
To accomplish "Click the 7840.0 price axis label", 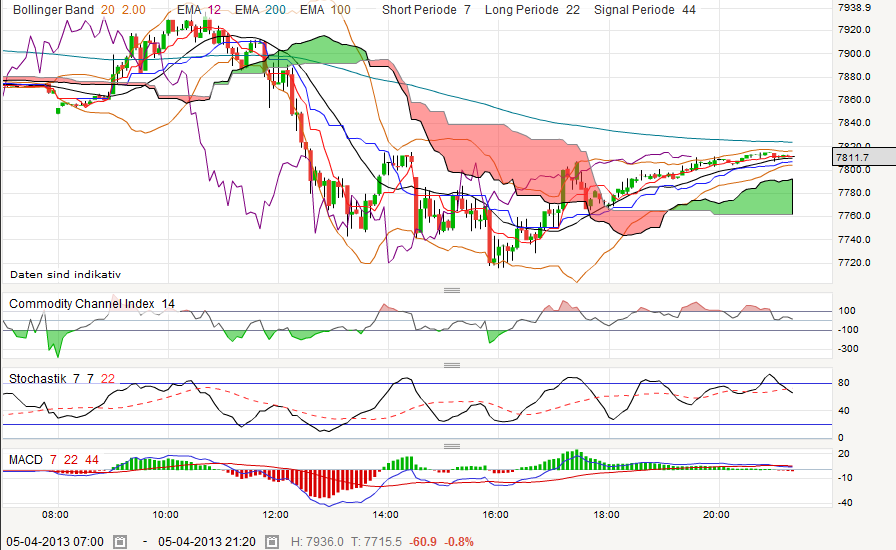I will (x=854, y=123).
